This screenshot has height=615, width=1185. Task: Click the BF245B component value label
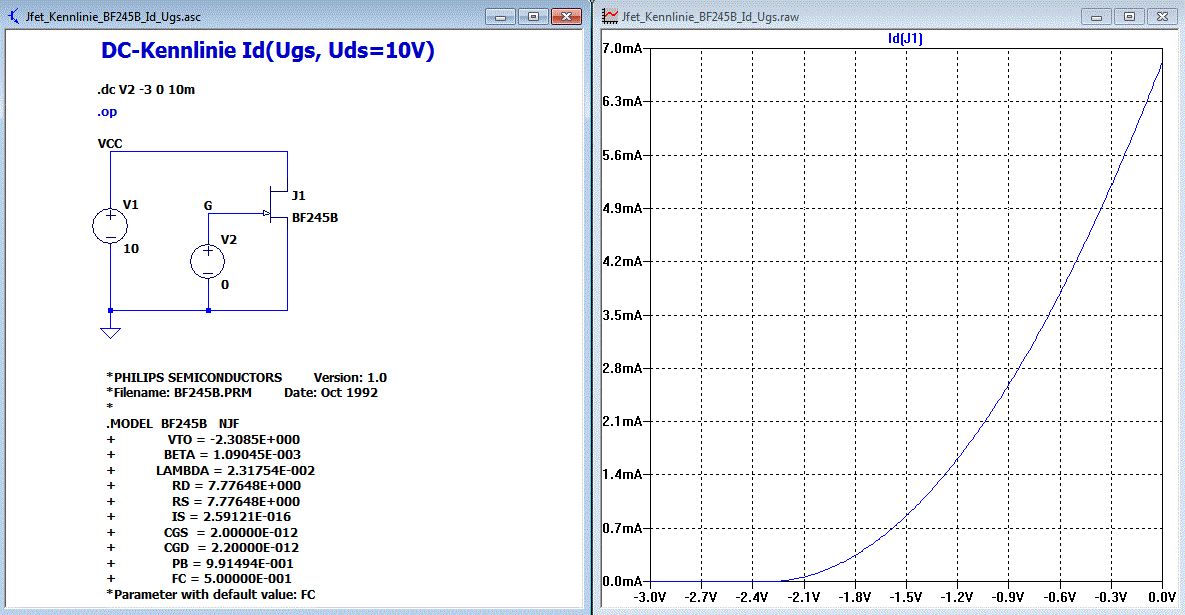tap(314, 218)
